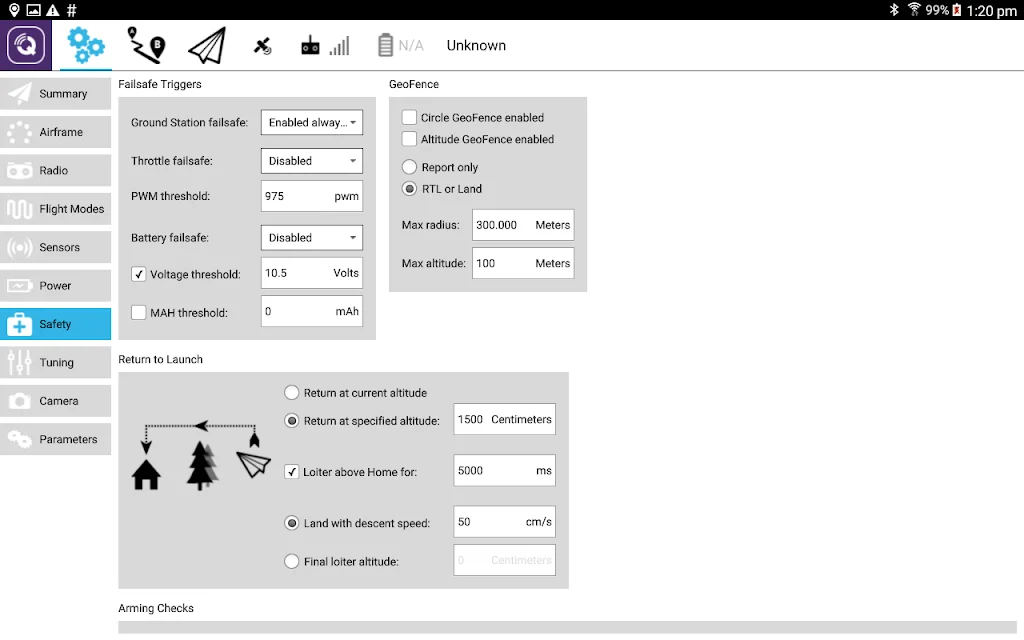
Task: Switch to the fly view paper plane icon
Action: pos(207,45)
